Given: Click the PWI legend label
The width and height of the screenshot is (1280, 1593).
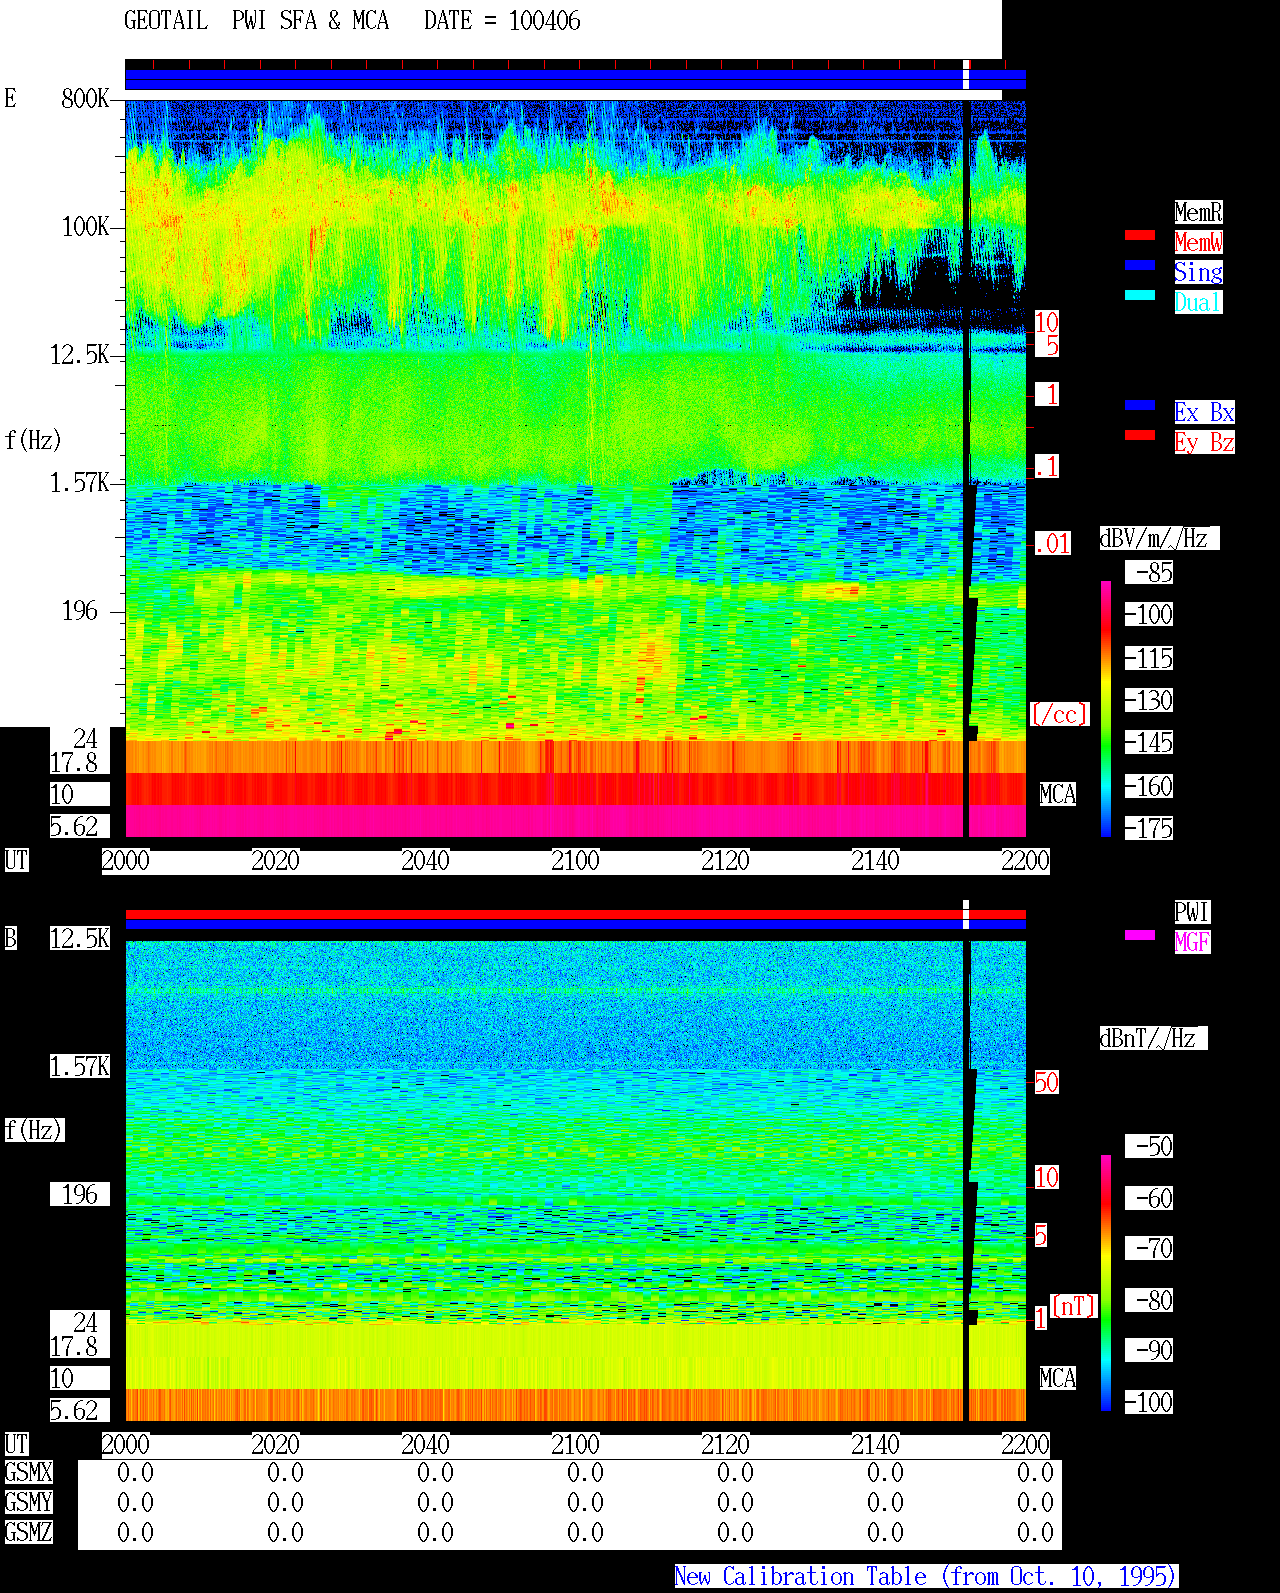Looking at the screenshot, I should tap(1192, 912).
